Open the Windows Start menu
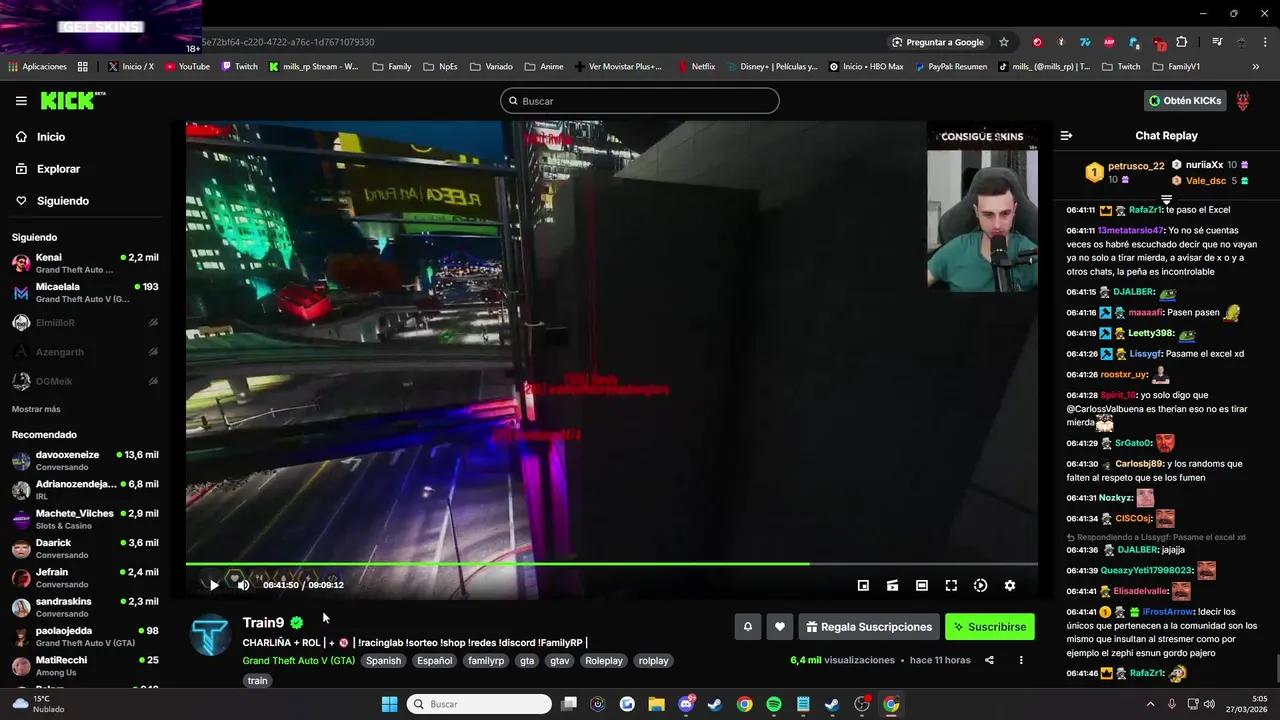This screenshot has width=1280, height=720. click(389, 704)
